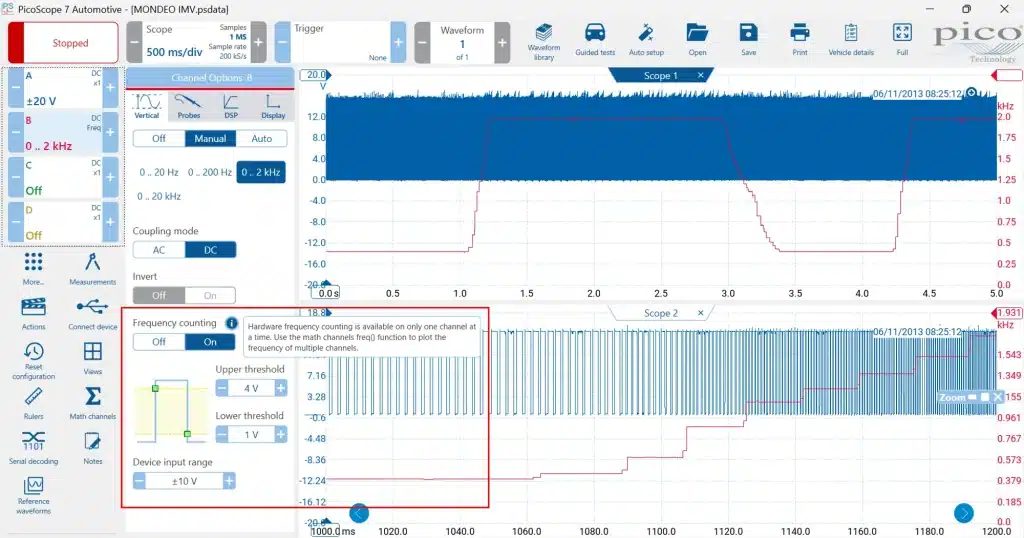
Task: Switch to Full screen mode
Action: coord(902,40)
